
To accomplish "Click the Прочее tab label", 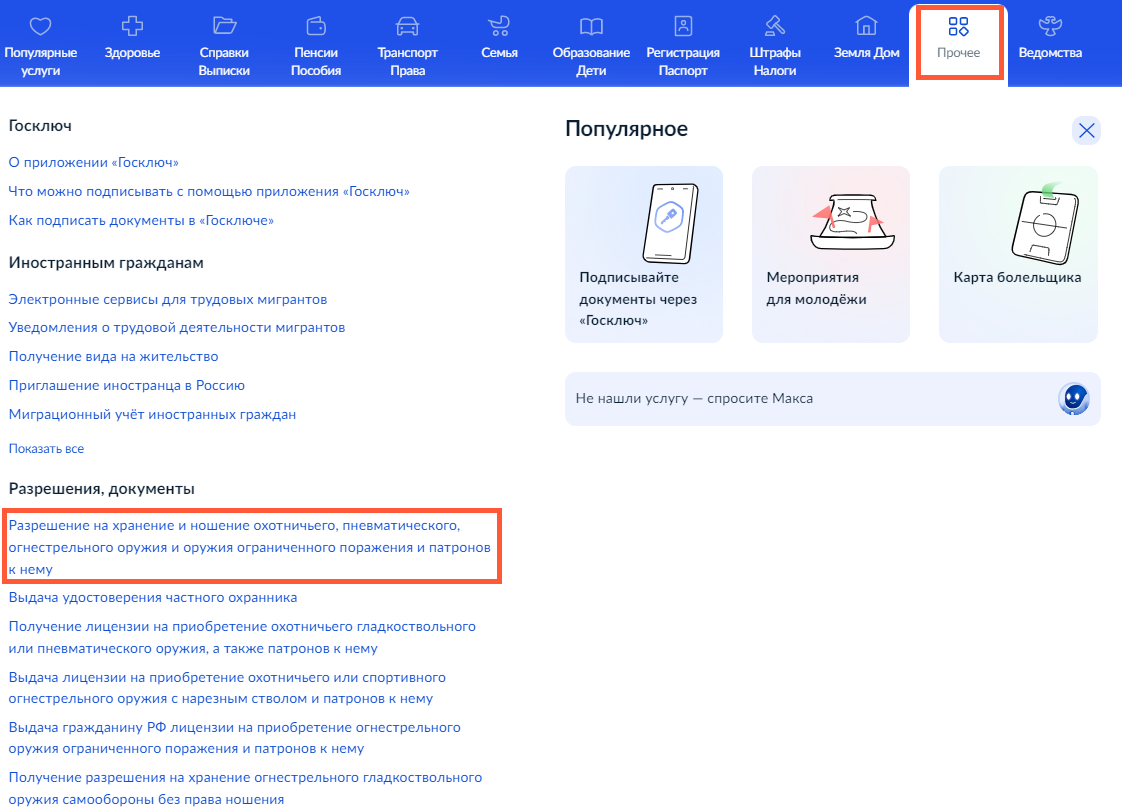I will tap(958, 53).
